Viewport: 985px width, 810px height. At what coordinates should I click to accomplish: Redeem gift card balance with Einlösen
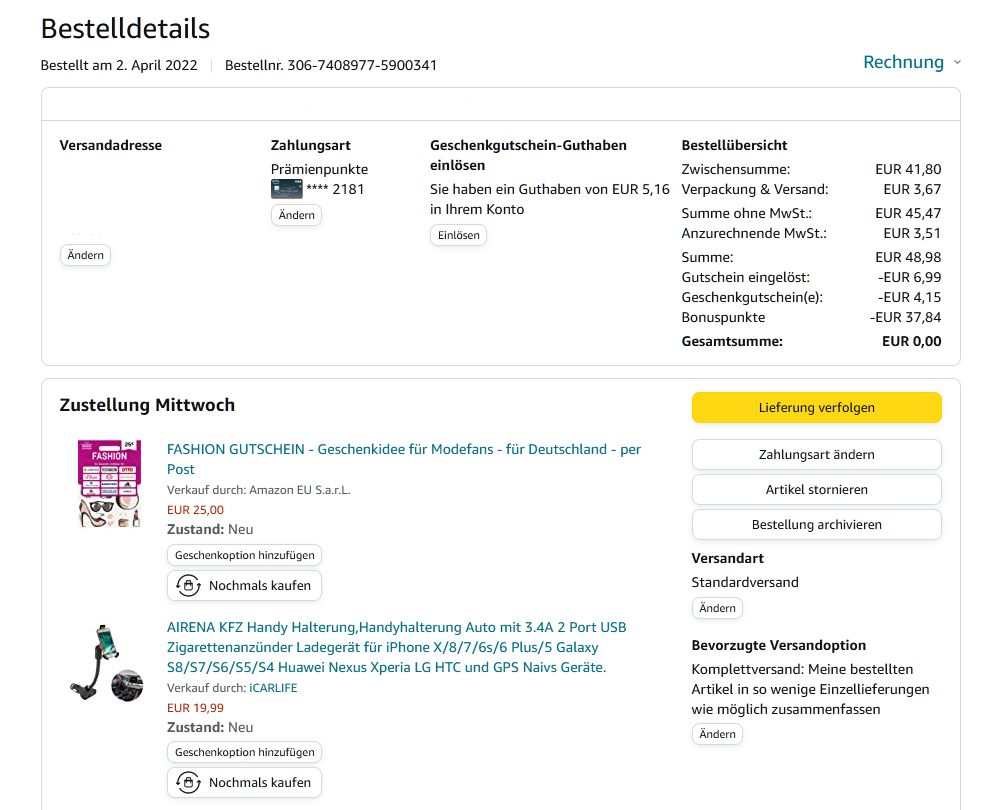459,236
